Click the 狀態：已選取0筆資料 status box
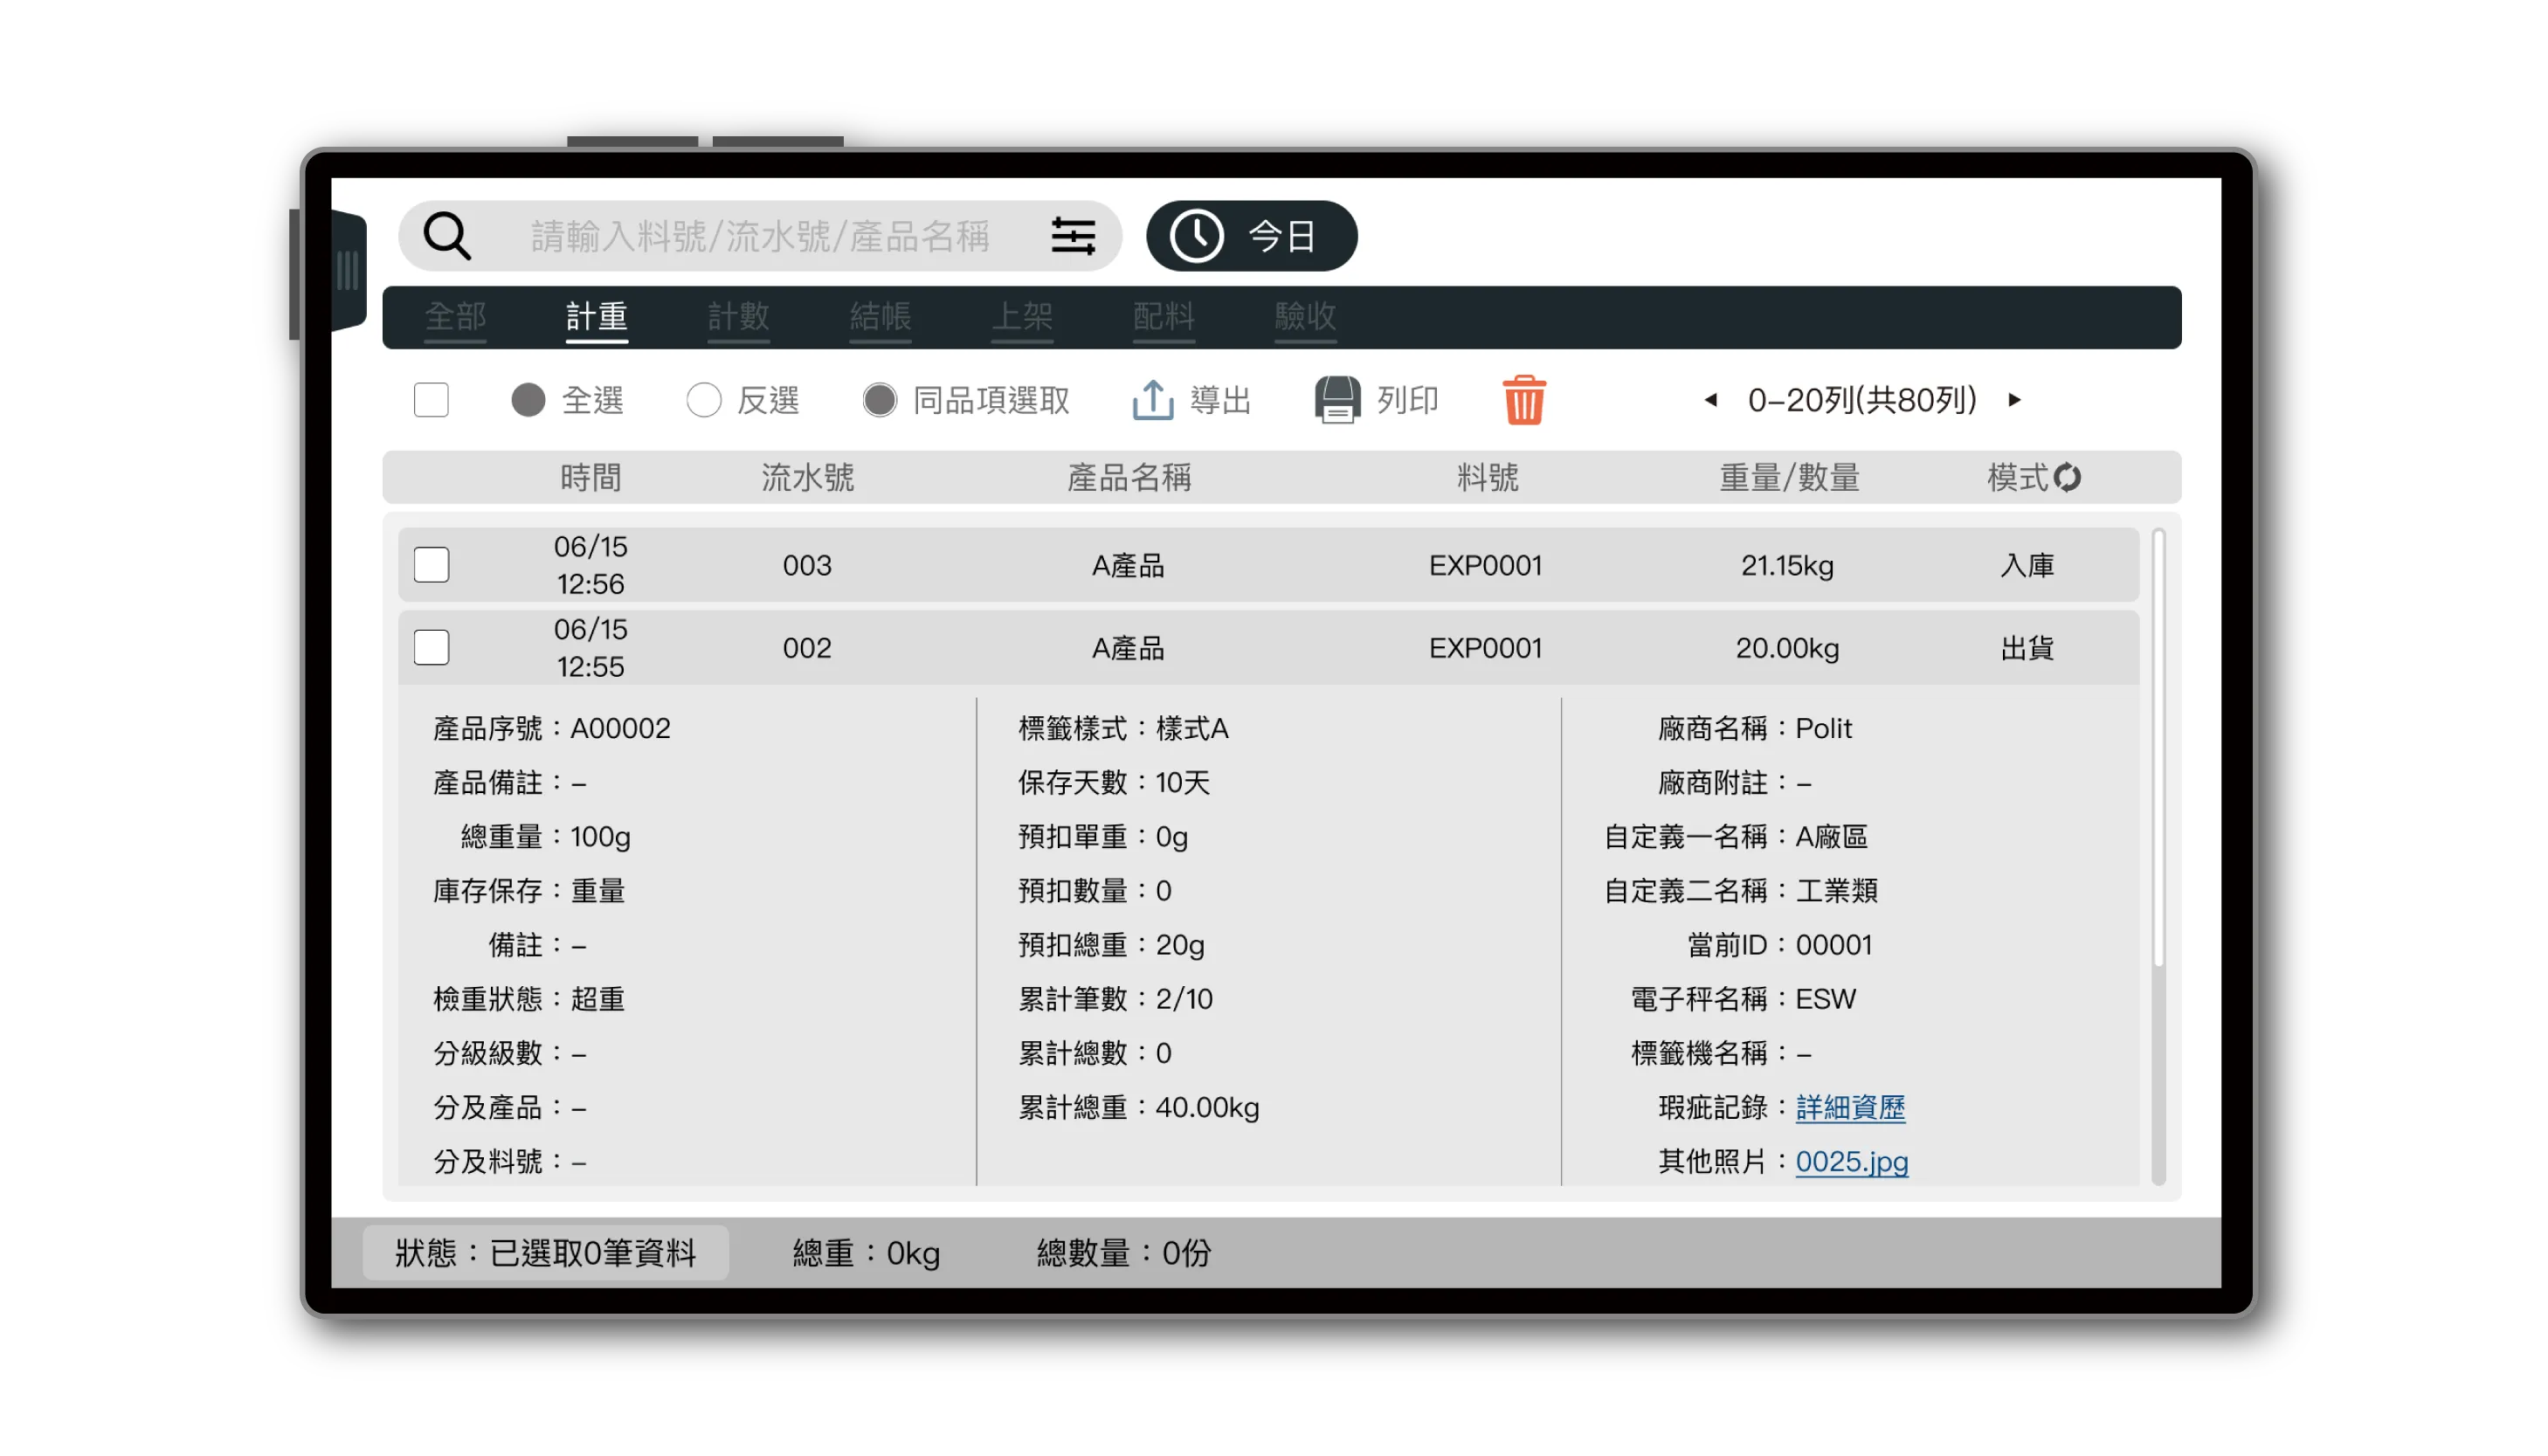Screen dimensions: 2548x1456 546,1253
